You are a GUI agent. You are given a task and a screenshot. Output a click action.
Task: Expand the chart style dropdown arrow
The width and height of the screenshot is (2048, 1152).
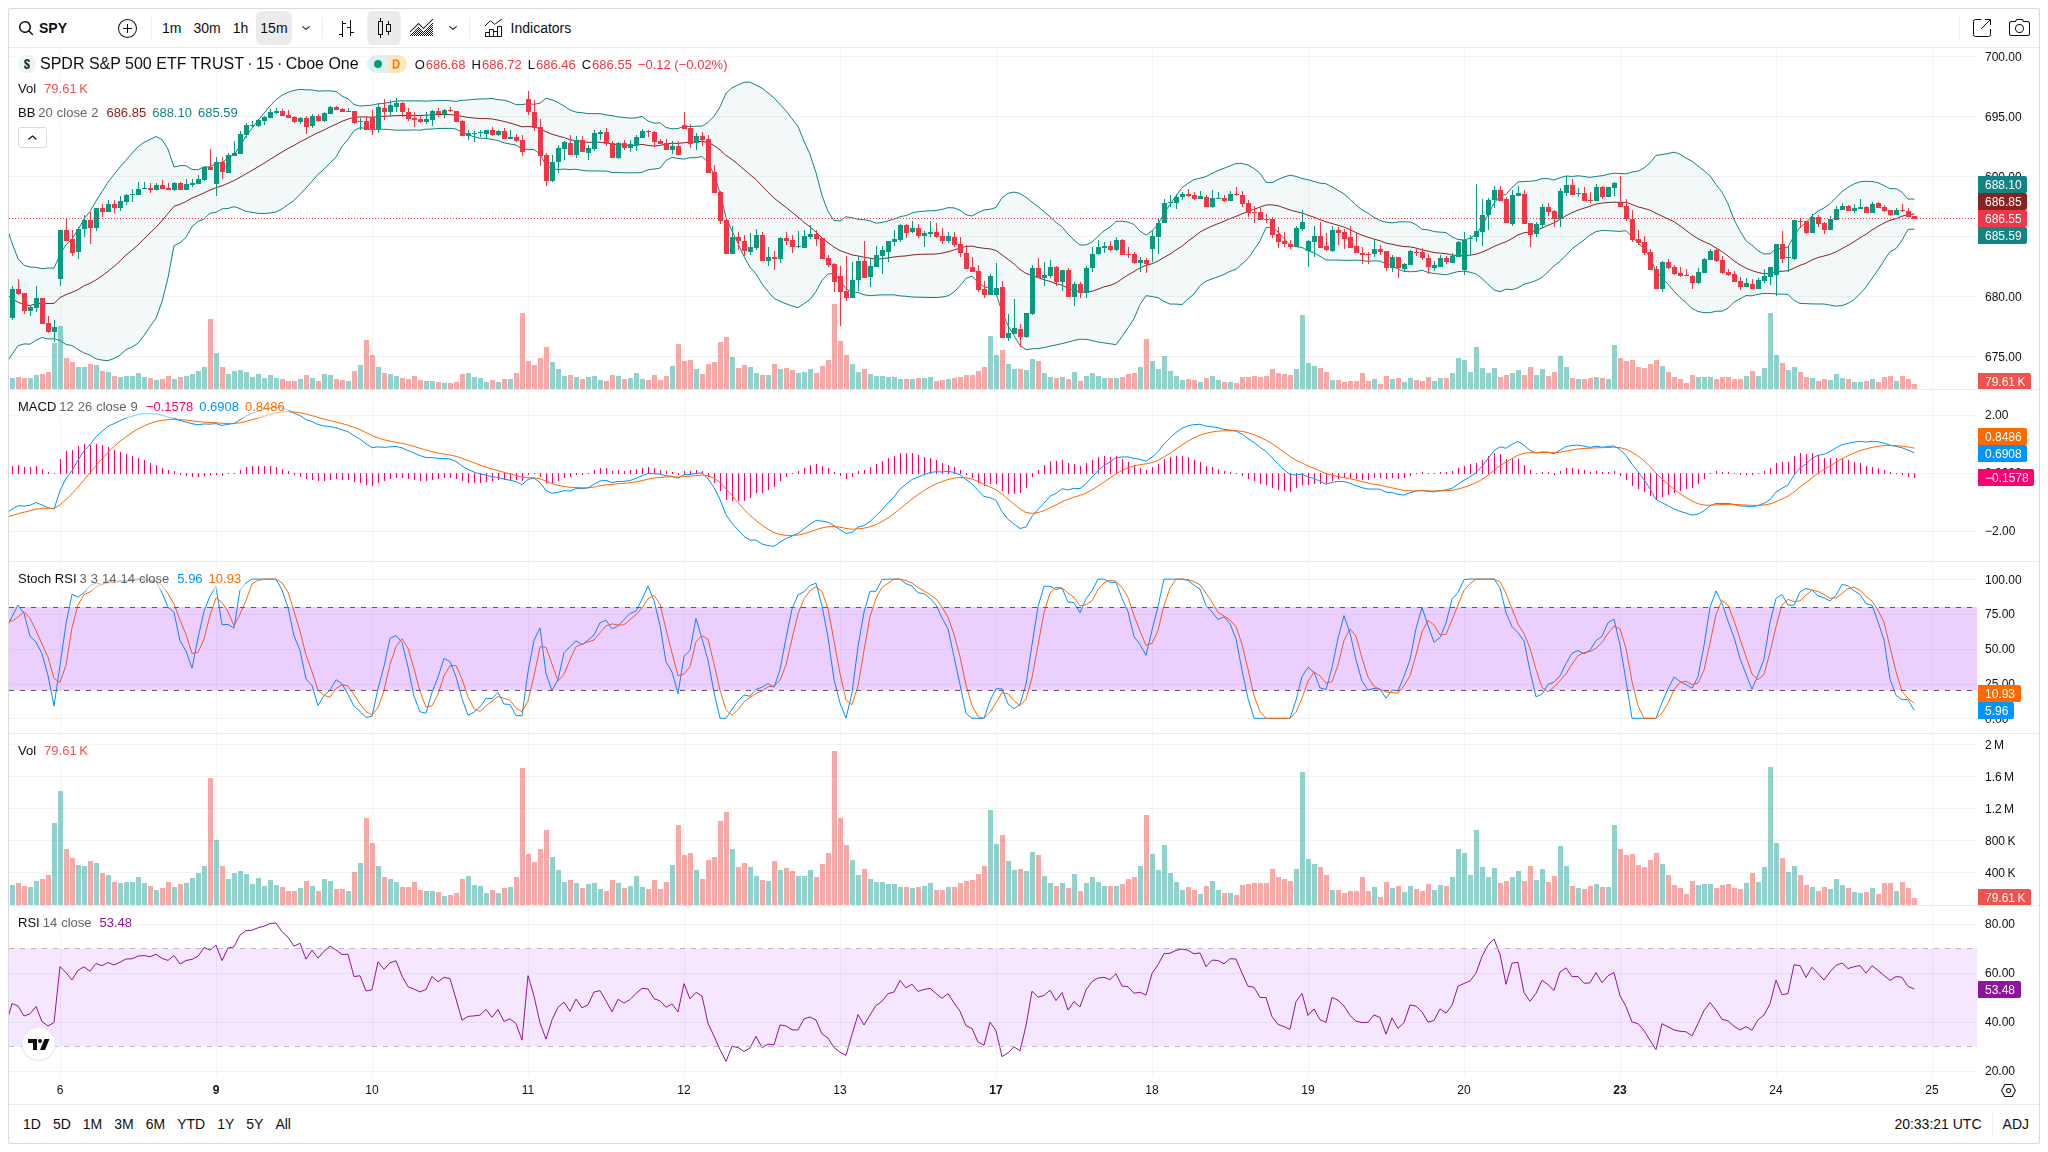(x=453, y=28)
